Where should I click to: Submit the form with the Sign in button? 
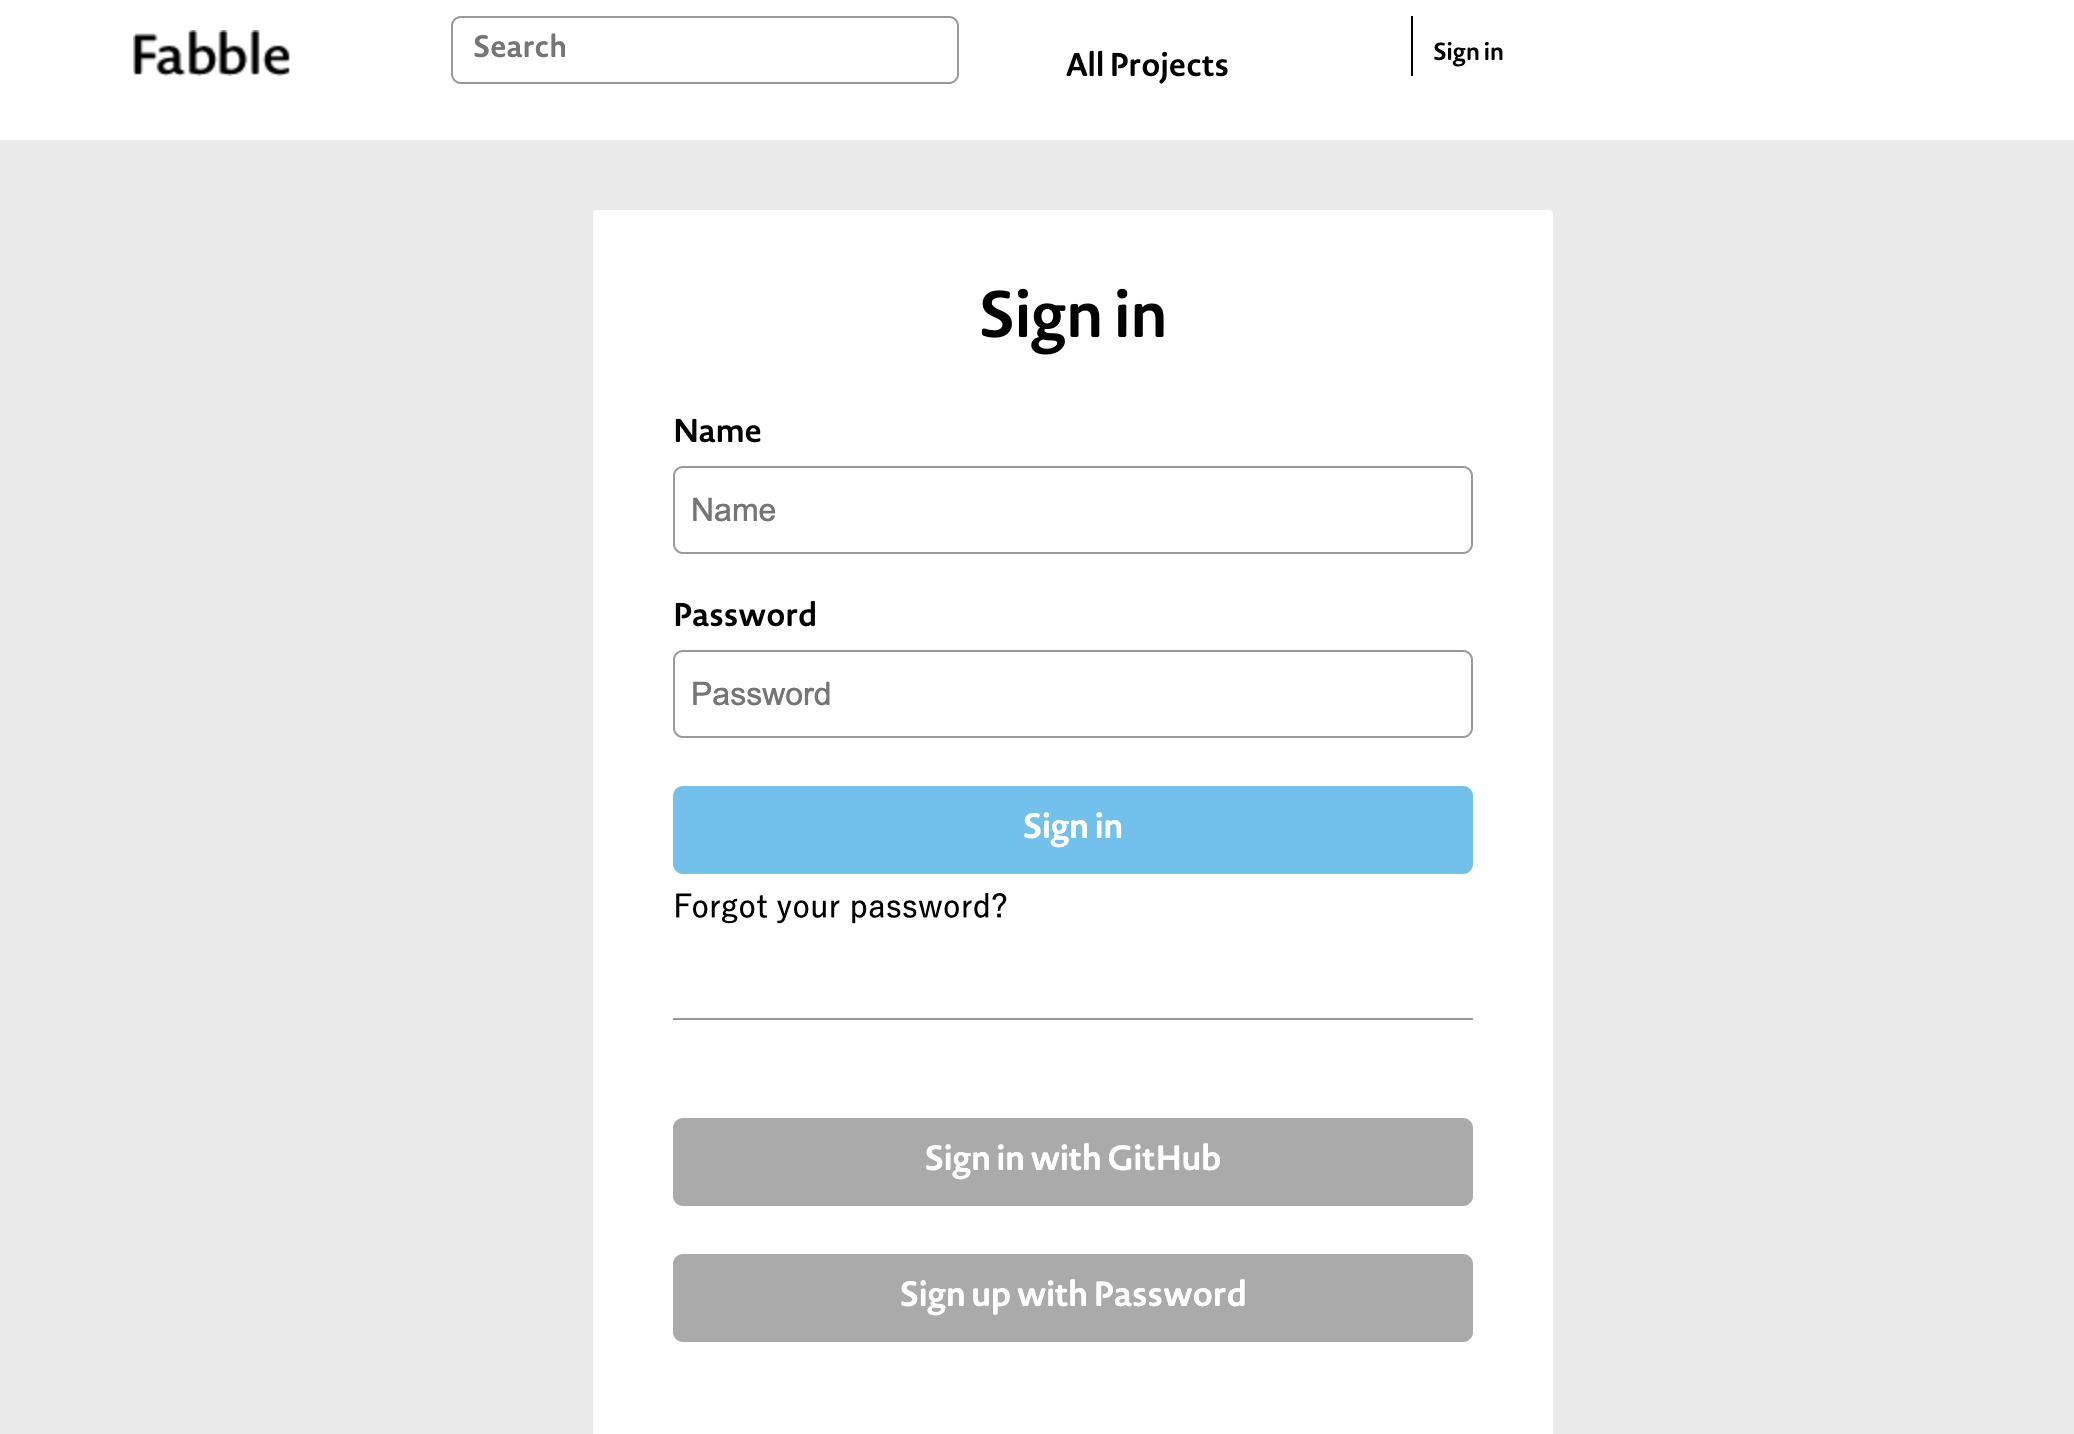coord(1072,829)
